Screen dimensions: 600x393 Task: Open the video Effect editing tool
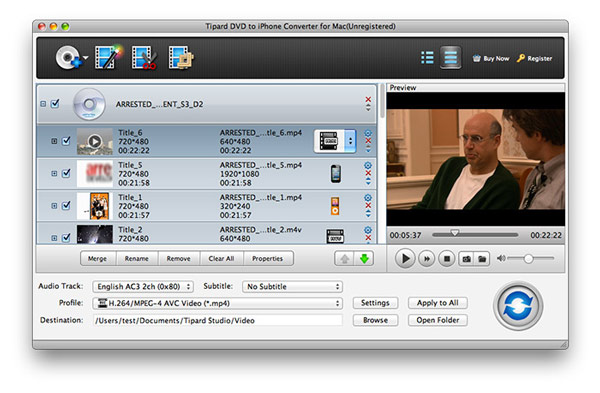tap(109, 57)
